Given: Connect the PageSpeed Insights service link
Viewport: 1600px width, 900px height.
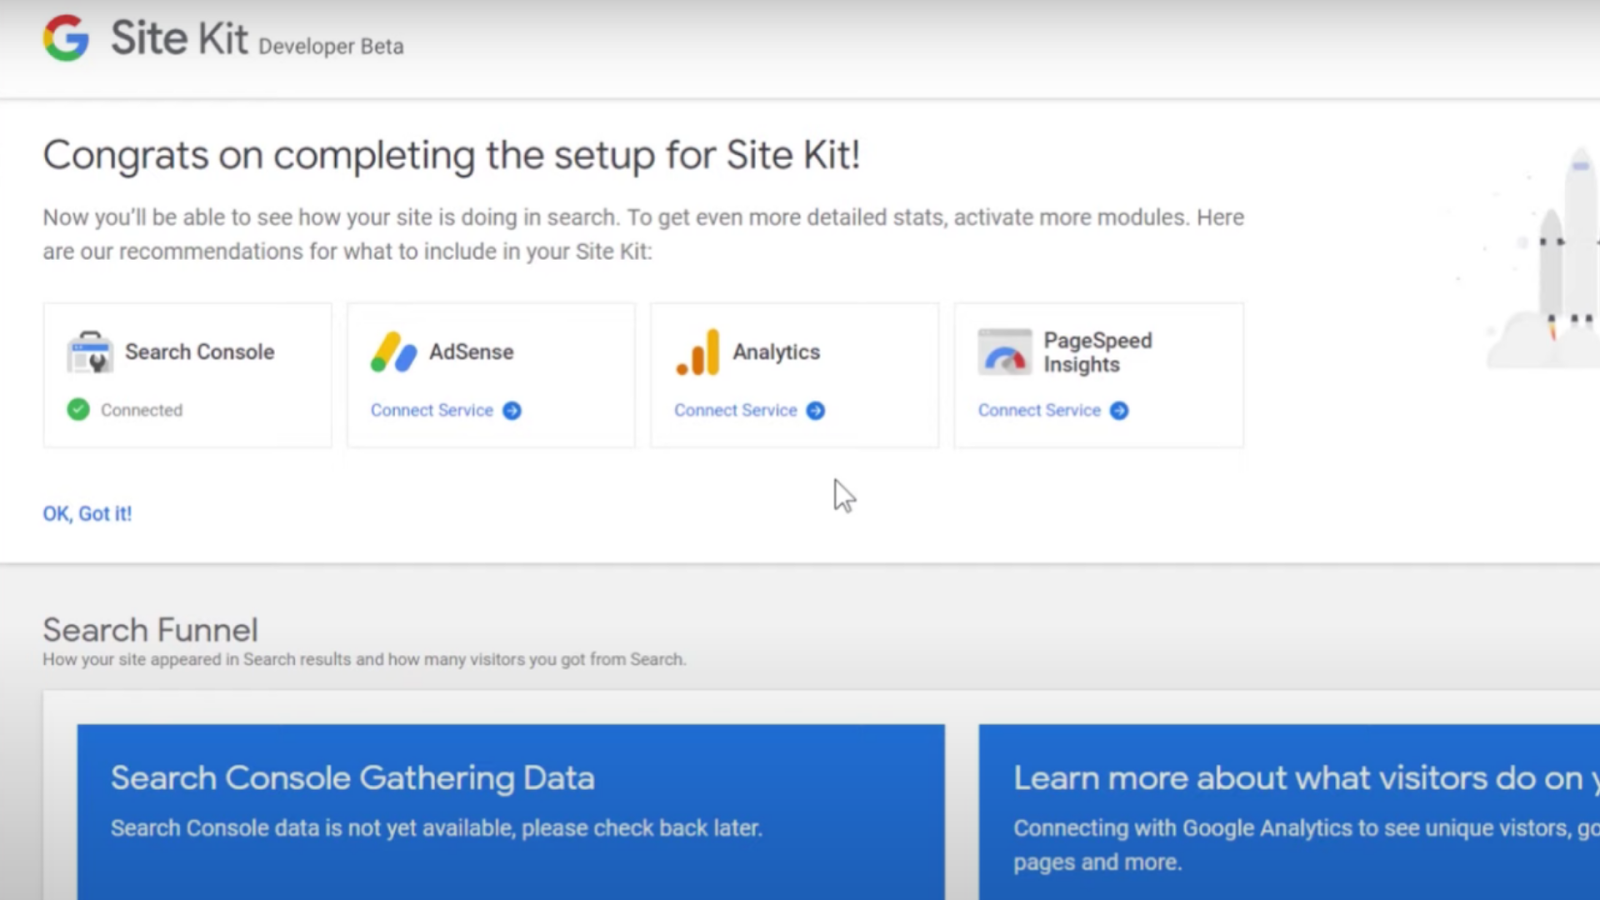Looking at the screenshot, I should tap(1039, 411).
